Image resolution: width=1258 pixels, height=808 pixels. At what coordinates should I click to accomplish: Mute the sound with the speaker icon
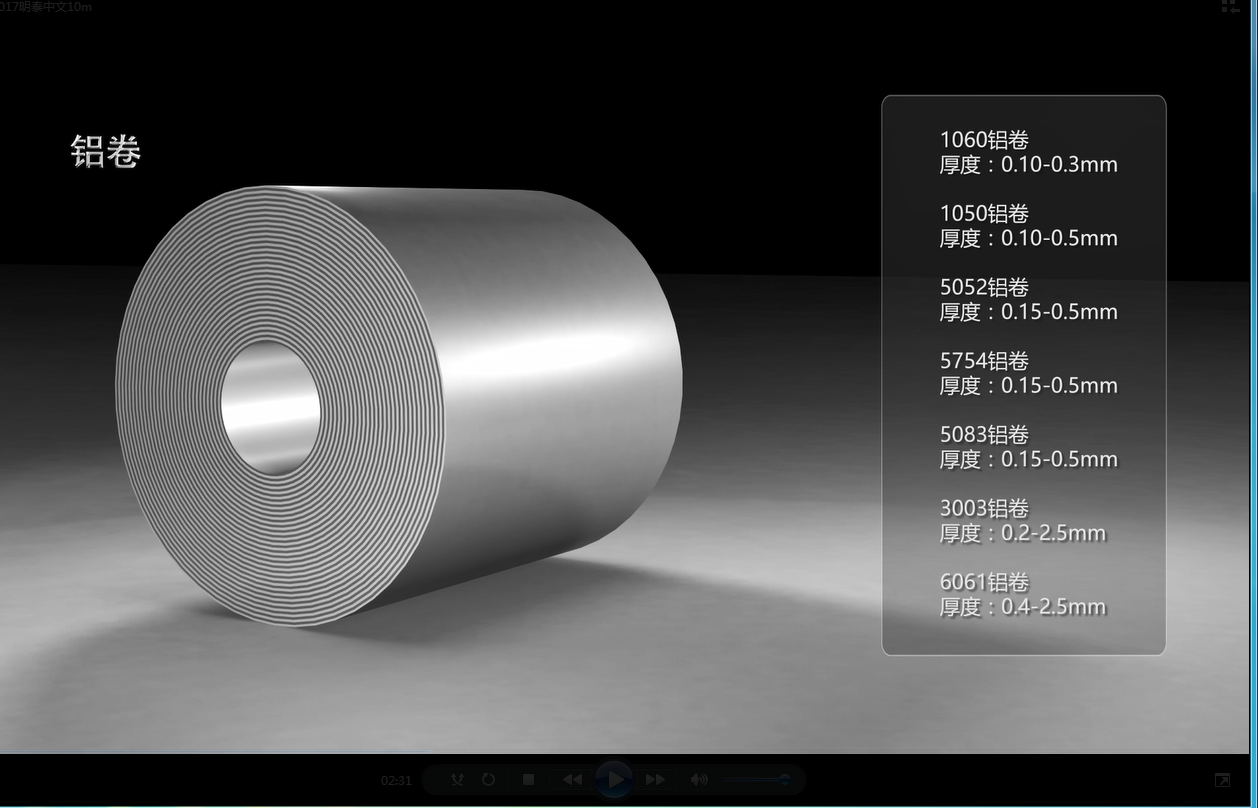coord(698,780)
